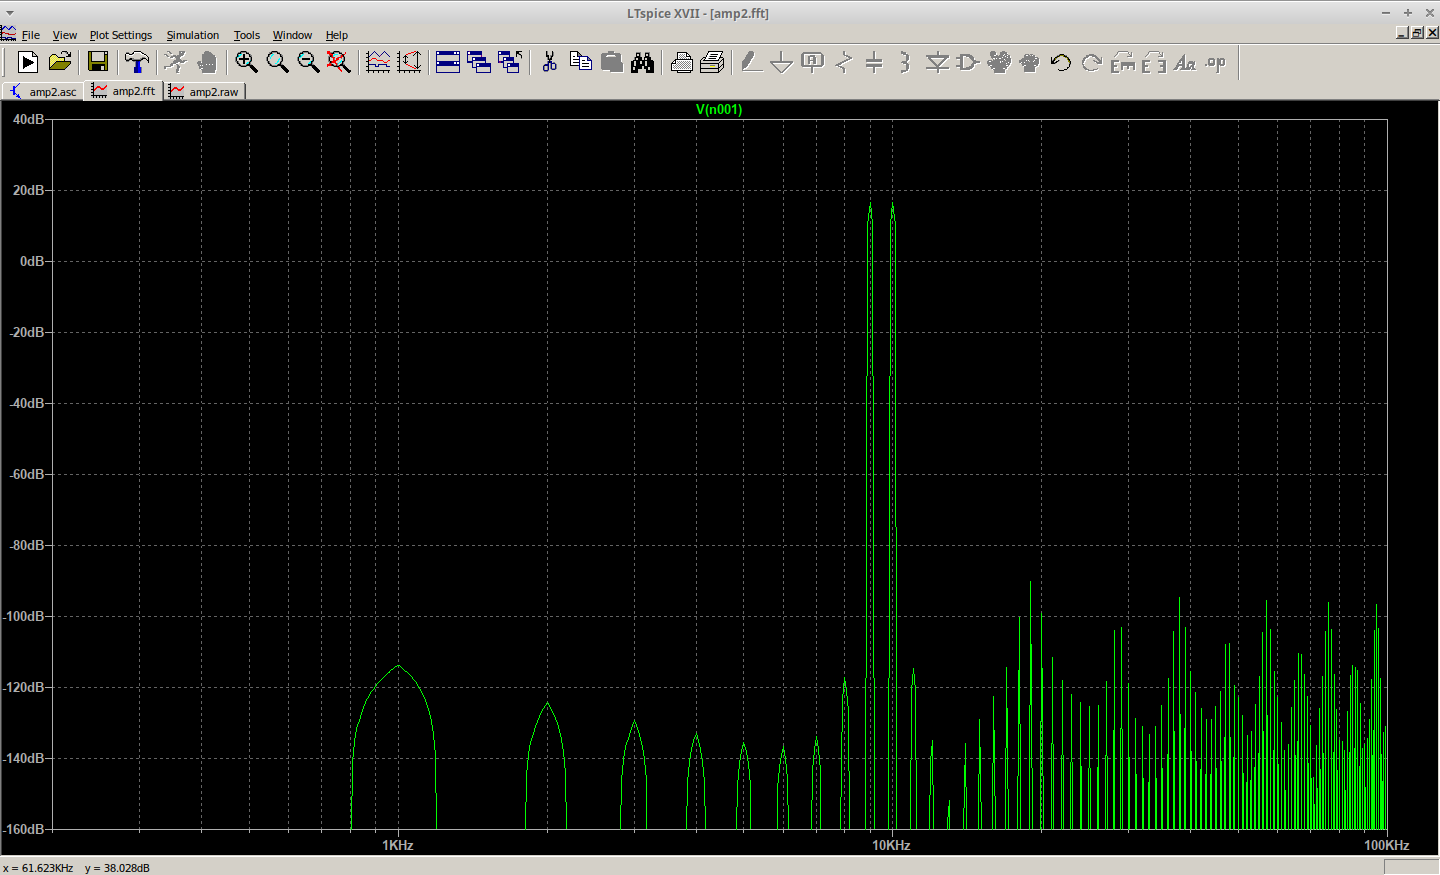Image resolution: width=1440 pixels, height=875 pixels.
Task: Click the 10KHz horizontal axis label
Action: (891, 845)
